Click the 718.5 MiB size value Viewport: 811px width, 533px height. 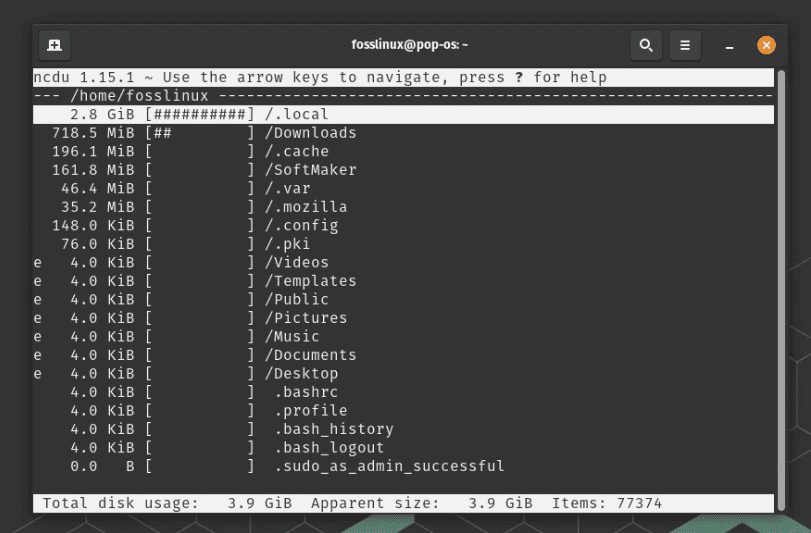pos(93,133)
